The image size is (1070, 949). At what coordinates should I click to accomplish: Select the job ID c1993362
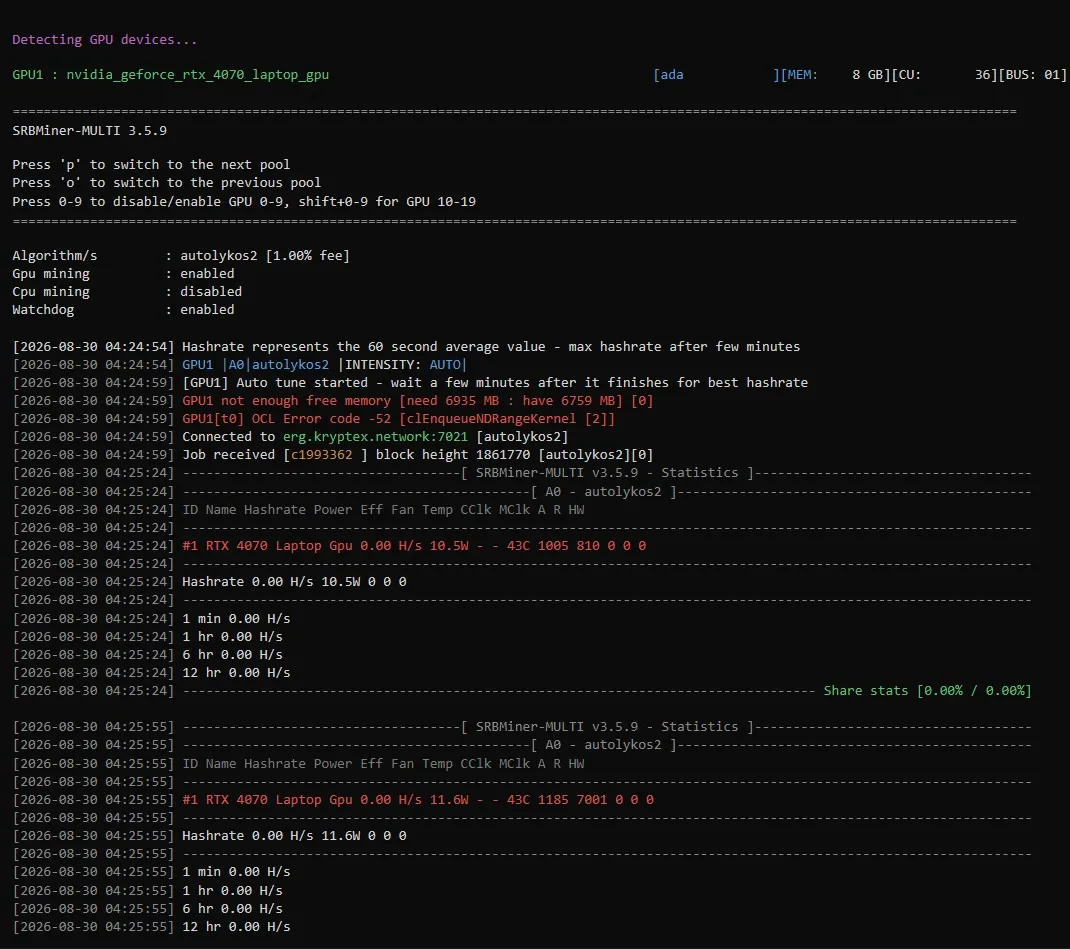click(x=321, y=455)
